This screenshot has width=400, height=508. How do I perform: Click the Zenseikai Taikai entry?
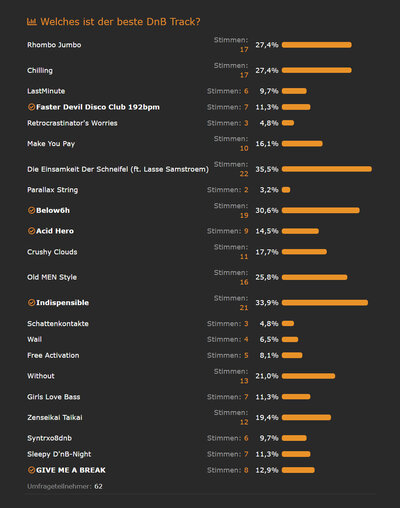tap(55, 417)
